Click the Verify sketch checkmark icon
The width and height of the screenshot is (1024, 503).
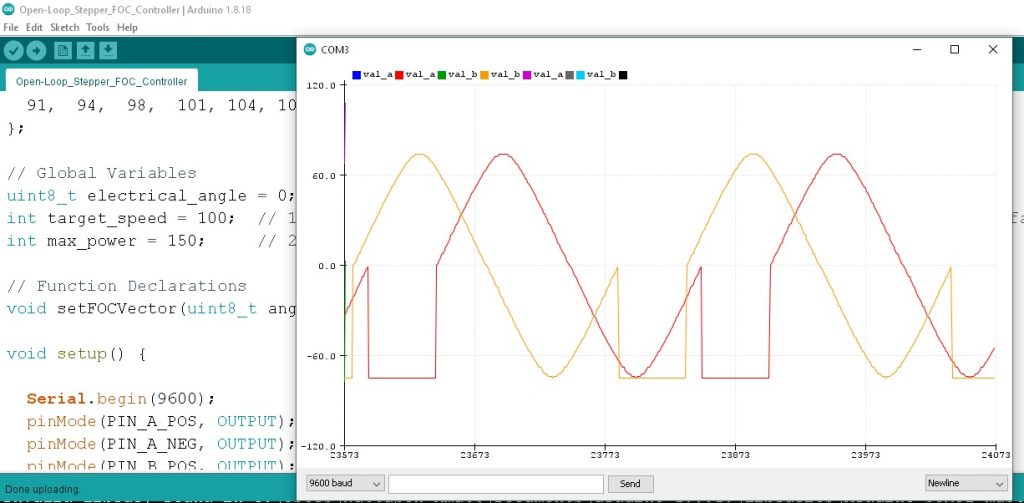click(x=14, y=50)
